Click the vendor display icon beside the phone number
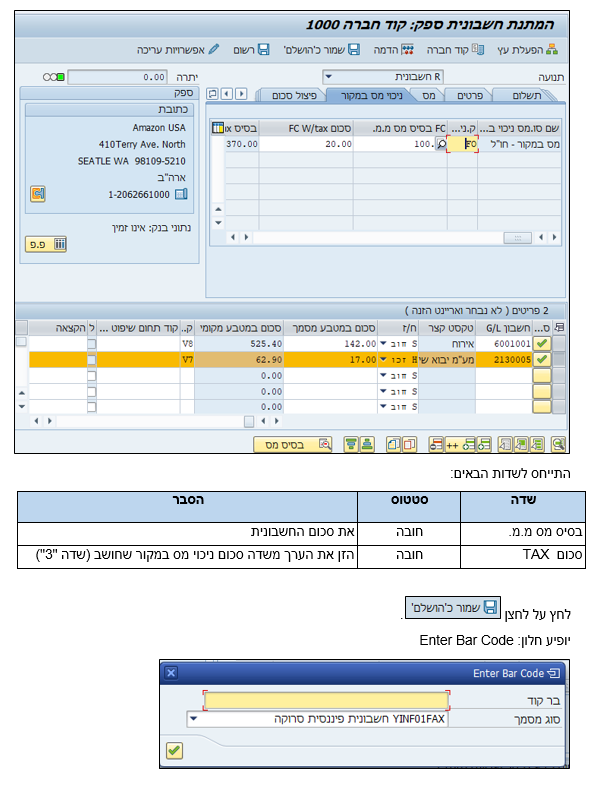This screenshot has width=601, height=788. [x=38, y=193]
